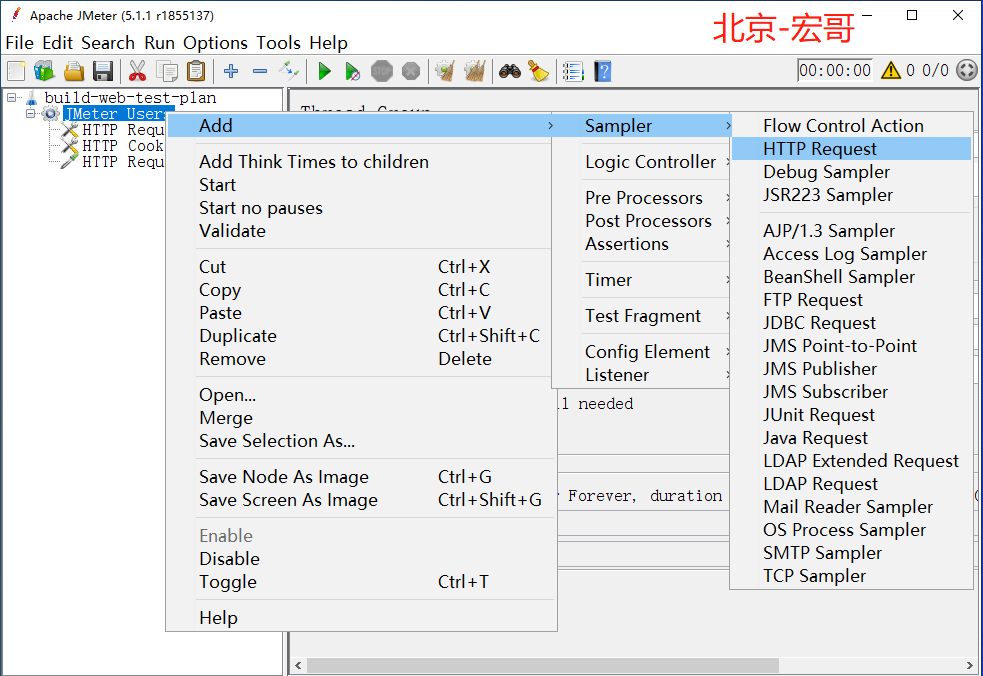
Task: Open the Help menu in menu bar
Action: 329,43
